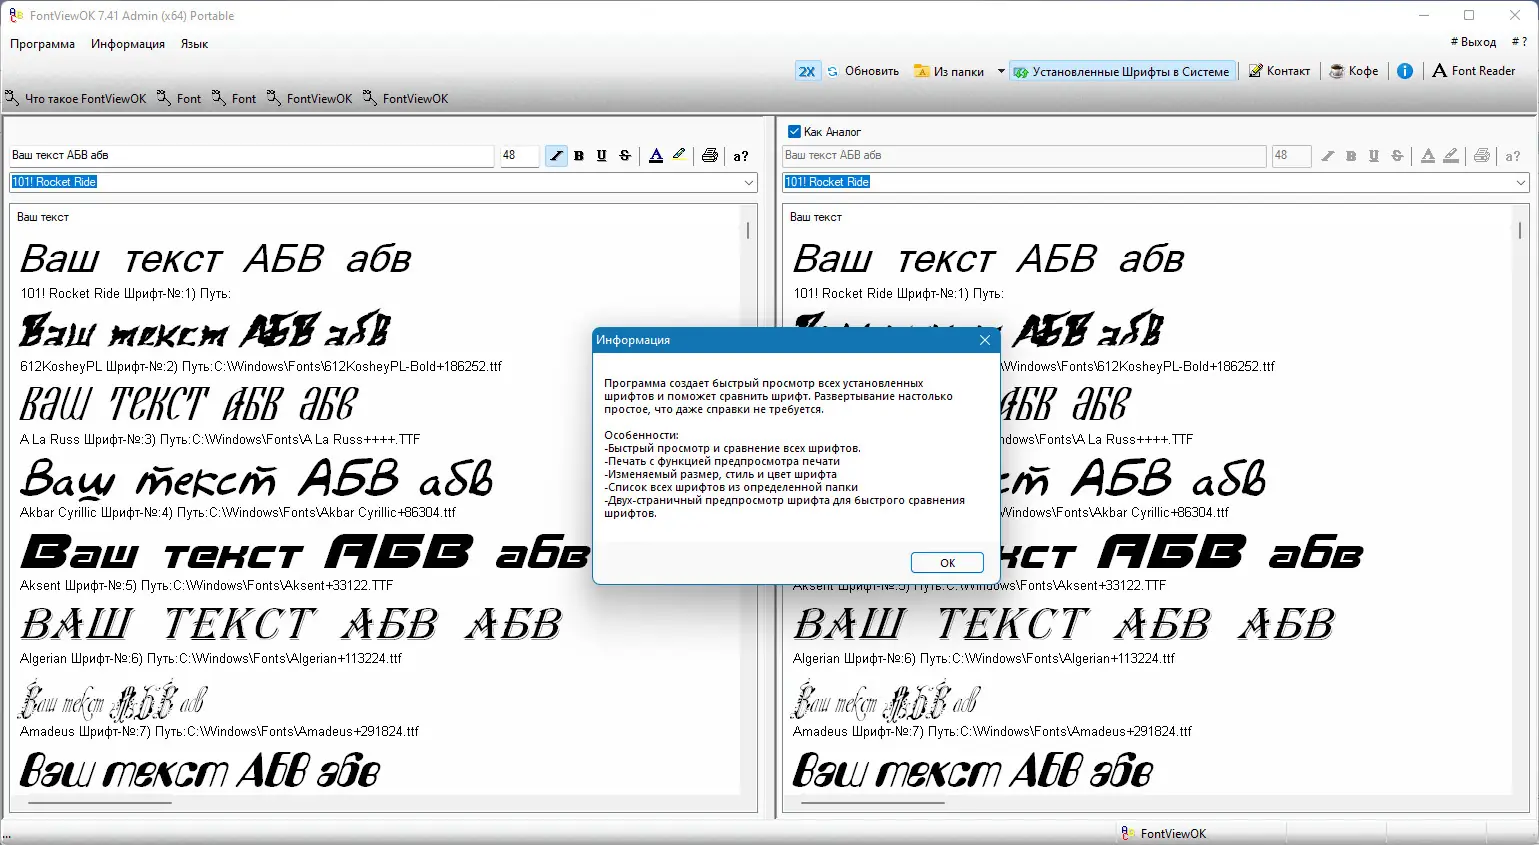The width and height of the screenshot is (1539, 845).
Task: Click the left pane vertical scrollbar thumb
Action: (748, 230)
